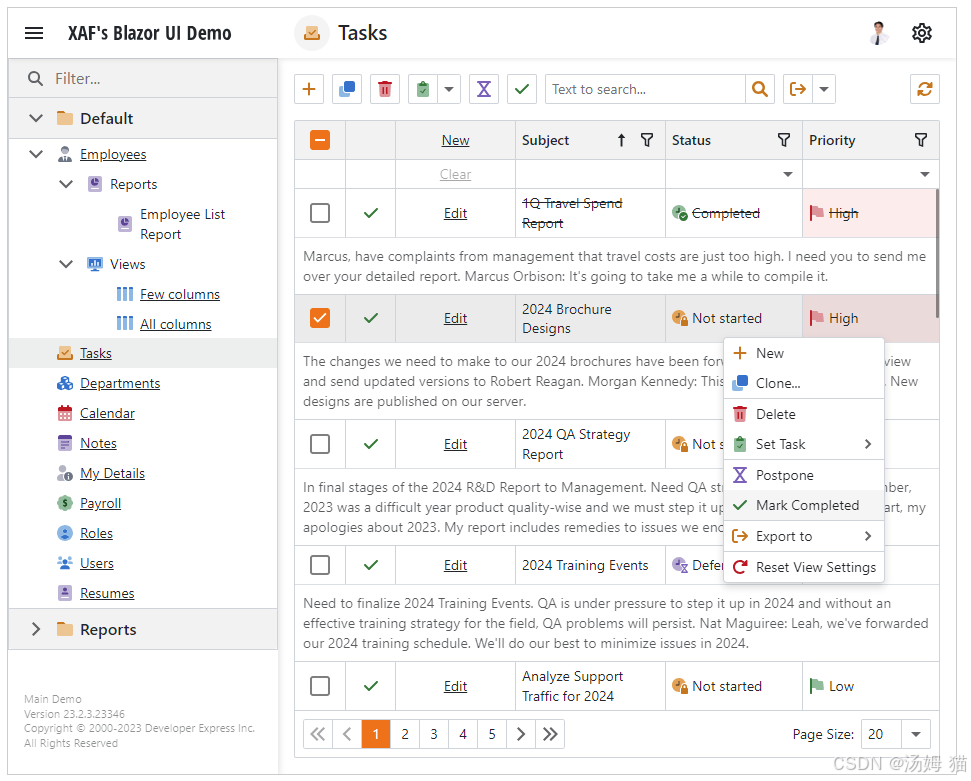Open the Export toolbar dropdown arrow
Screen dimensions: 971x781
824,89
